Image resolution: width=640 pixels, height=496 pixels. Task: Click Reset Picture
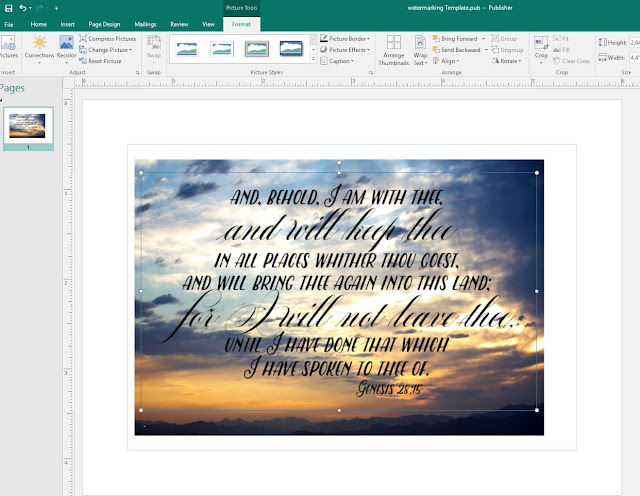point(100,61)
